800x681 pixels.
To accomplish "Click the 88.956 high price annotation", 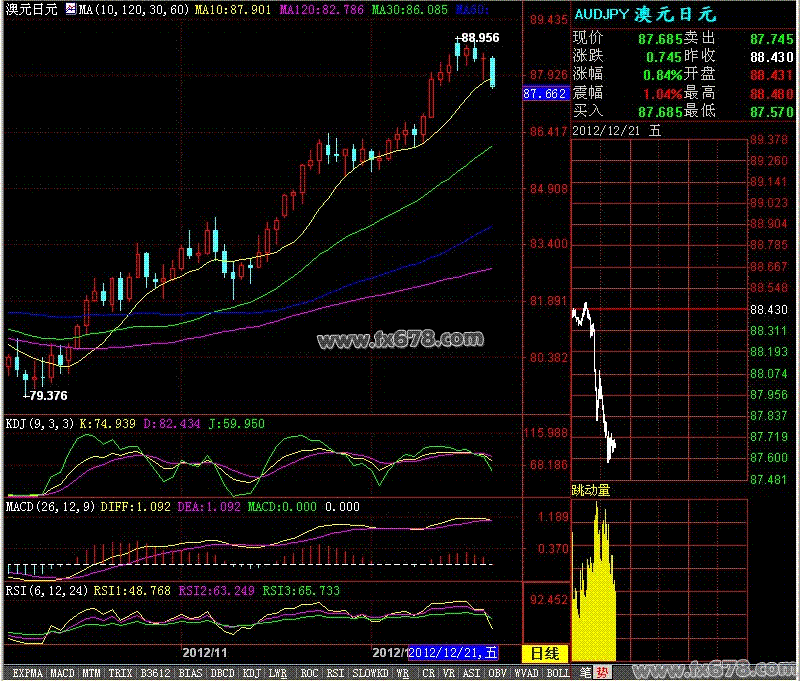I will pos(480,38).
